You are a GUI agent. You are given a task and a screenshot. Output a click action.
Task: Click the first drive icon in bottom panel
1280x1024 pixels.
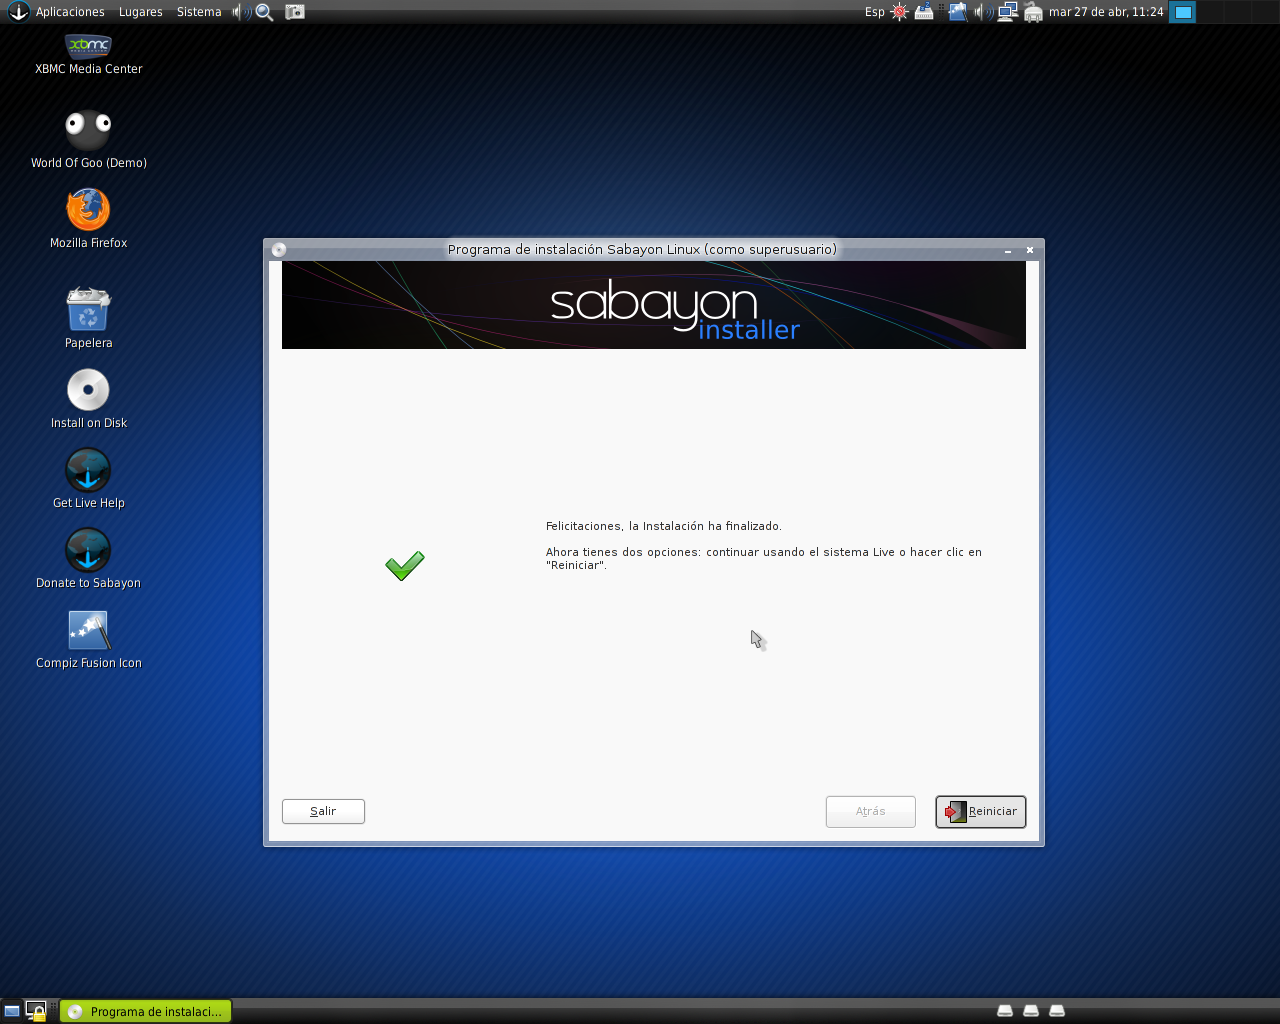[x=1005, y=1011]
